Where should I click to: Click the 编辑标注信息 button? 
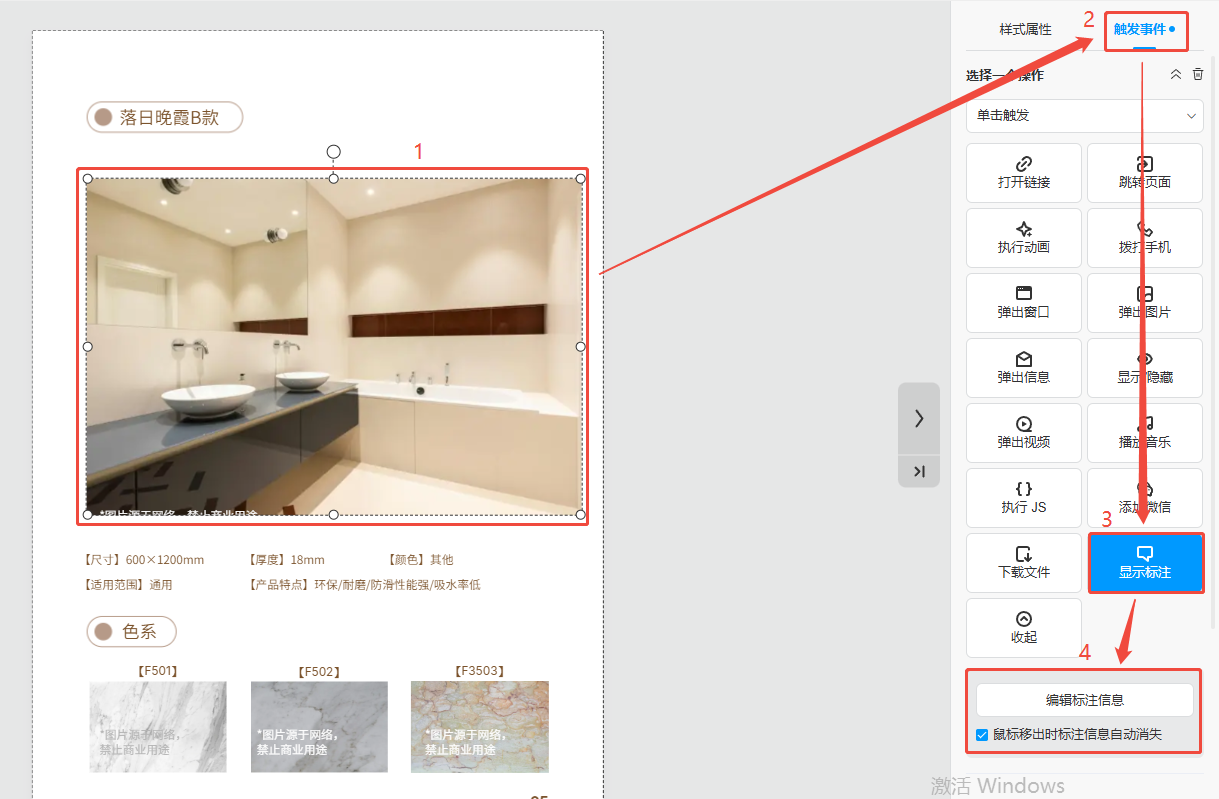[x=1084, y=700]
